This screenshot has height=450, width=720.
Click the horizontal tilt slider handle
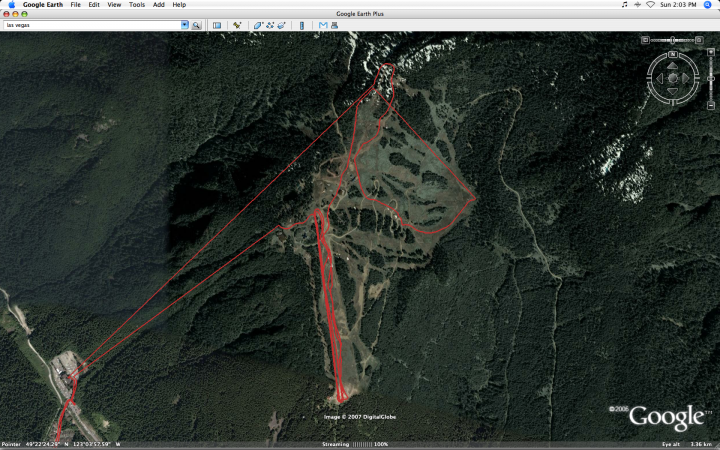coord(673,40)
